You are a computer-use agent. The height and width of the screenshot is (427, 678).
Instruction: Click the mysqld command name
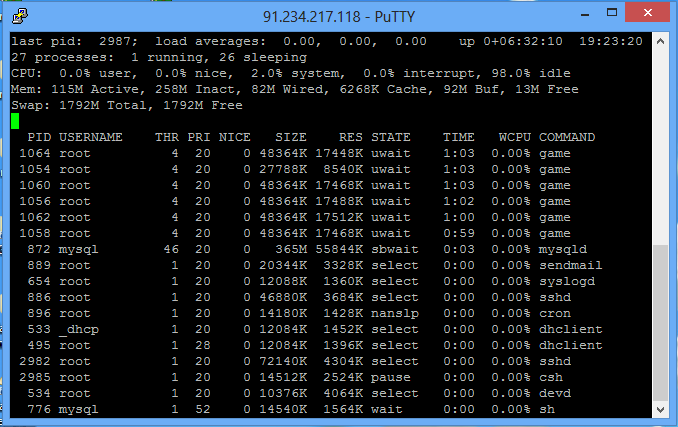[x=563, y=249]
